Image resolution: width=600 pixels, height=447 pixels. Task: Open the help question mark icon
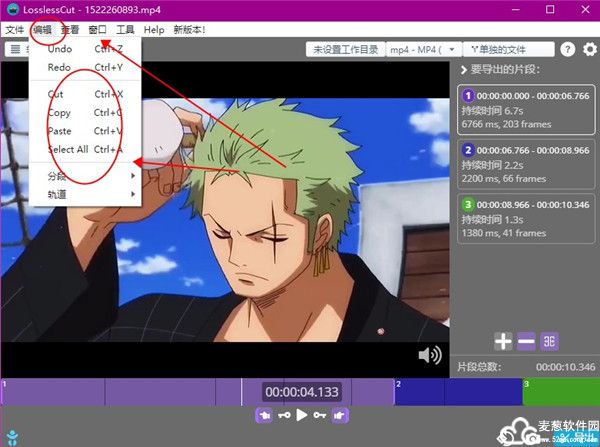point(568,49)
